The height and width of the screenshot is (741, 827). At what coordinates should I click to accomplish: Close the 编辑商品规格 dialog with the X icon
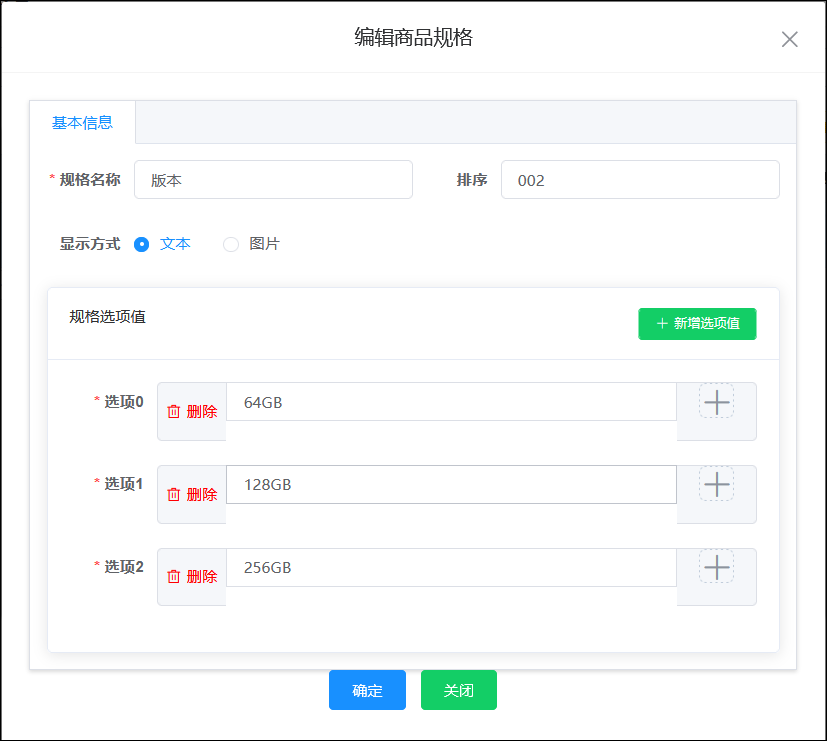[x=789, y=39]
